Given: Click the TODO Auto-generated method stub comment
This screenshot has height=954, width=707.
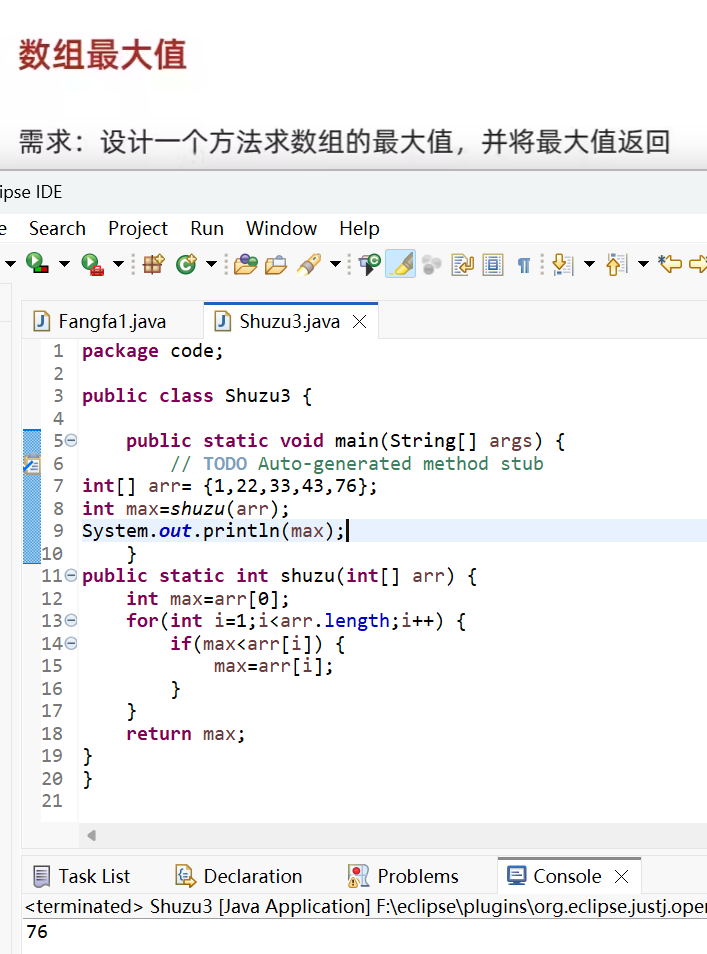Looking at the screenshot, I should [x=357, y=464].
